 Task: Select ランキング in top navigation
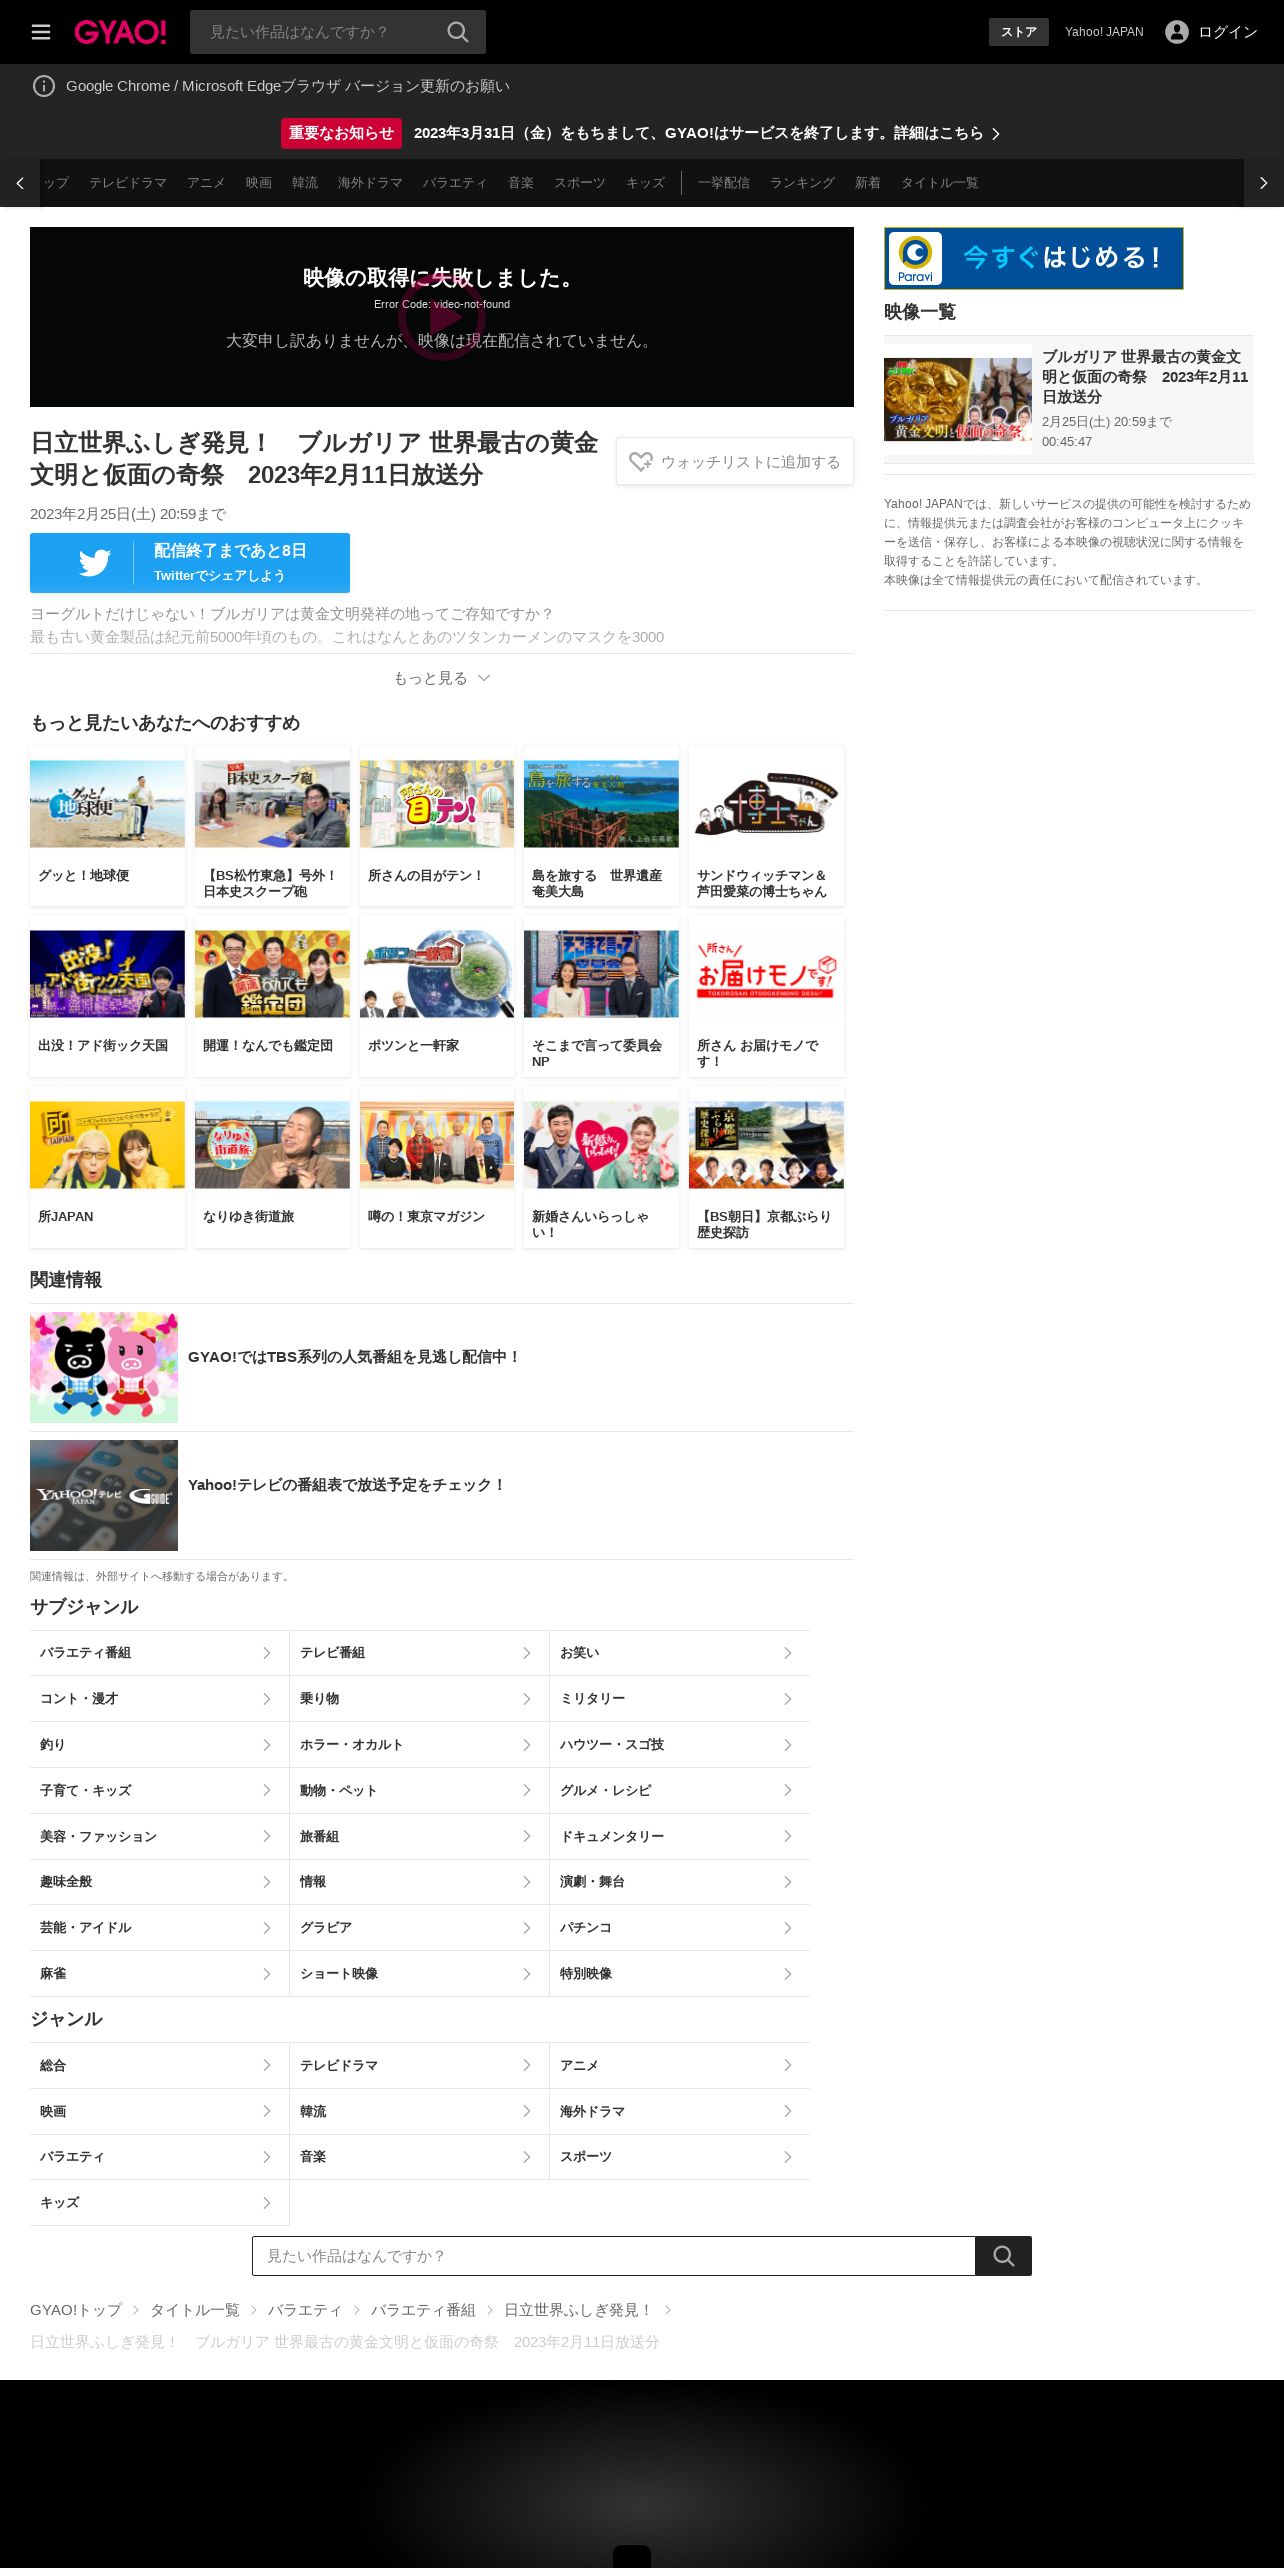pos(802,183)
